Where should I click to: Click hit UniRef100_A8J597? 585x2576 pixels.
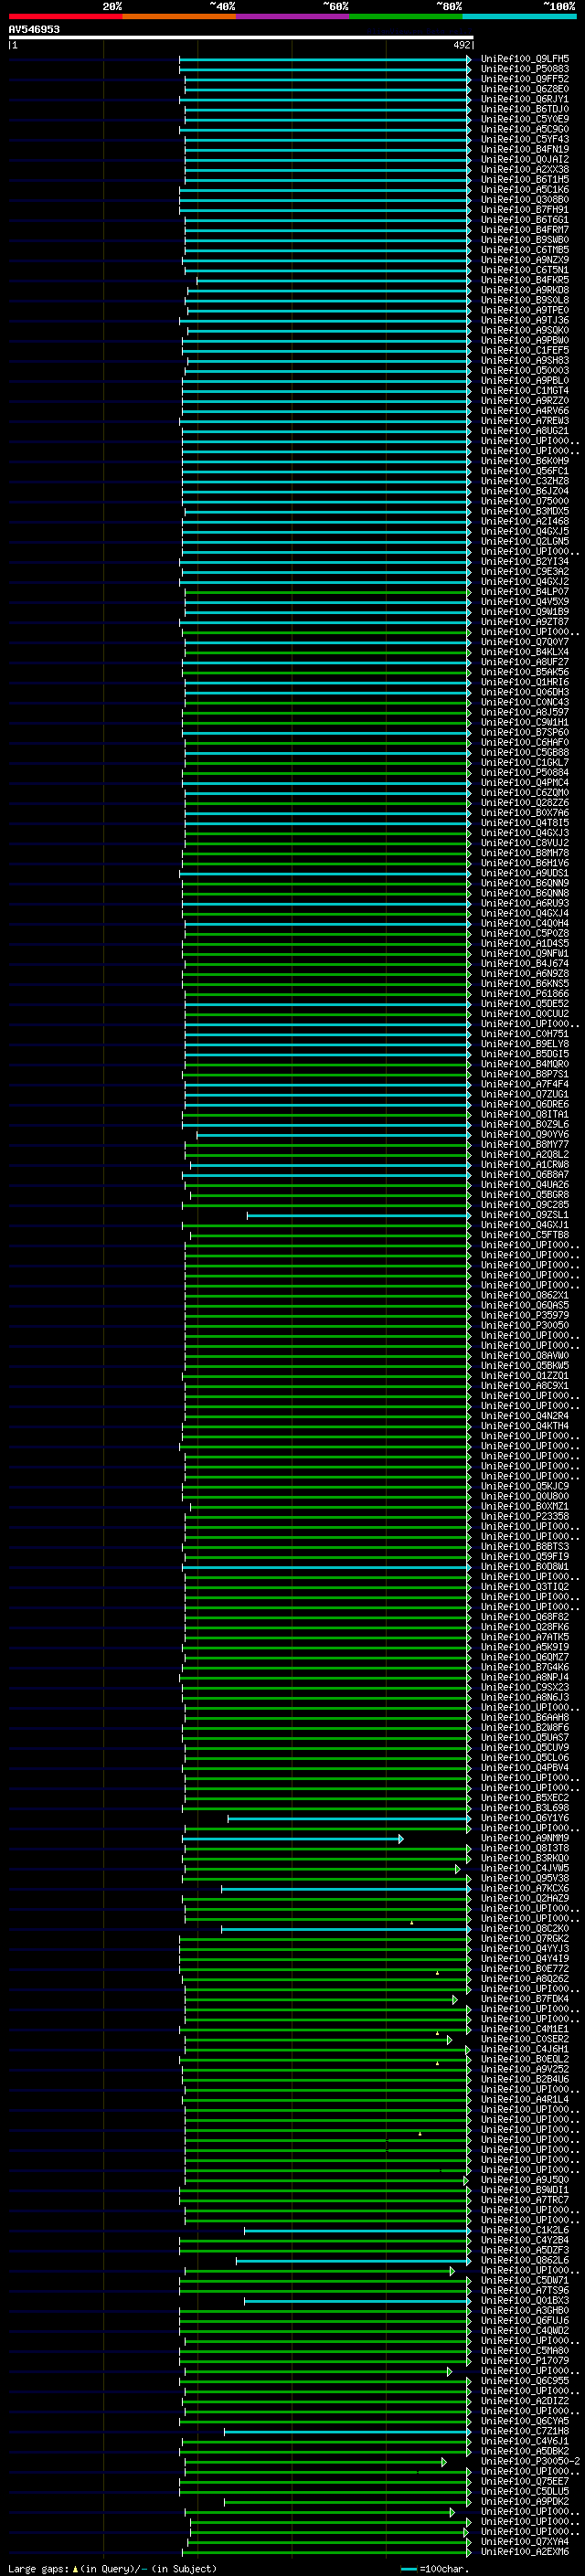[x=525, y=712]
